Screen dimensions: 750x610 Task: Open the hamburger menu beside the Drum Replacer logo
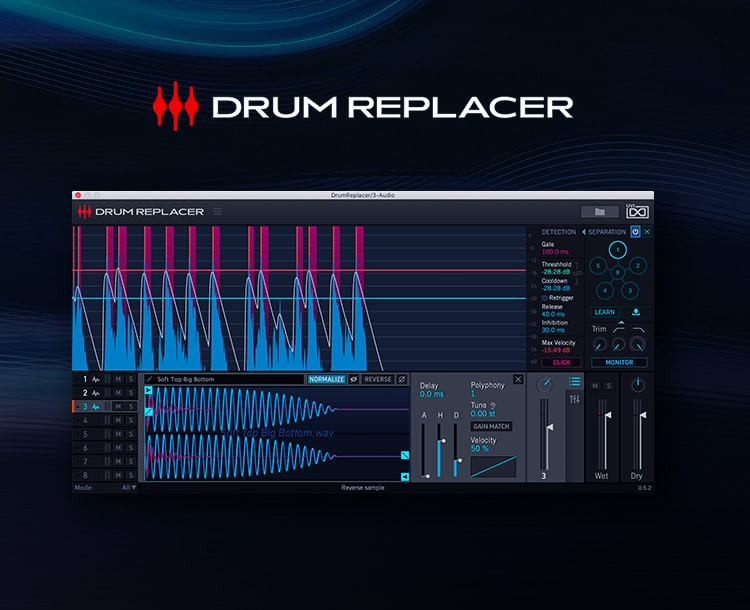tap(217, 211)
